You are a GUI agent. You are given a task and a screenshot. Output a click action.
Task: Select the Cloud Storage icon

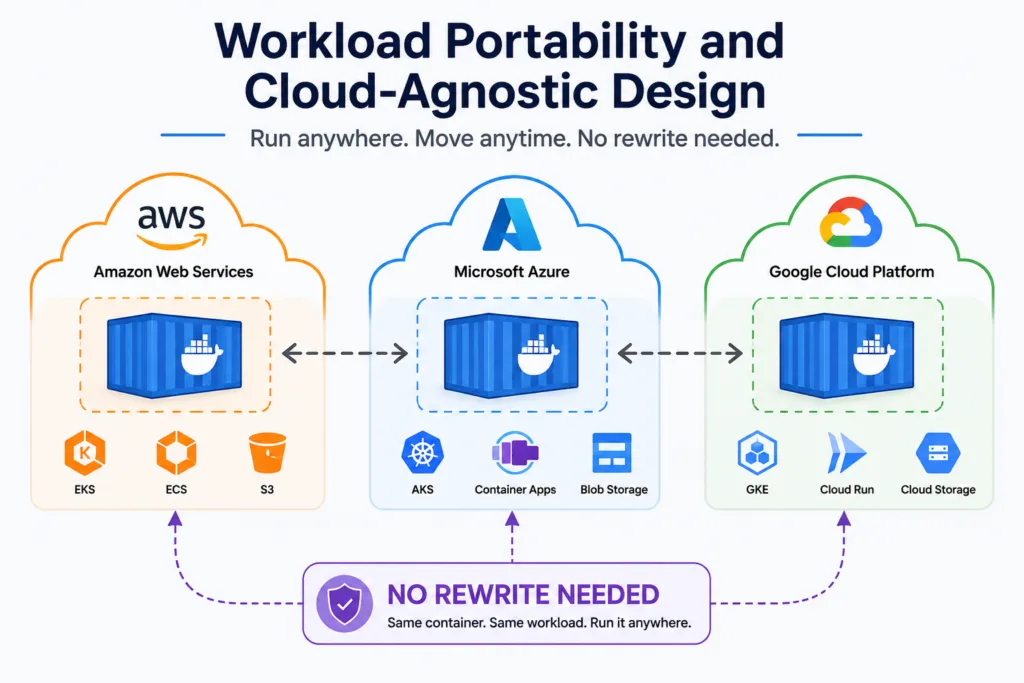(x=938, y=453)
